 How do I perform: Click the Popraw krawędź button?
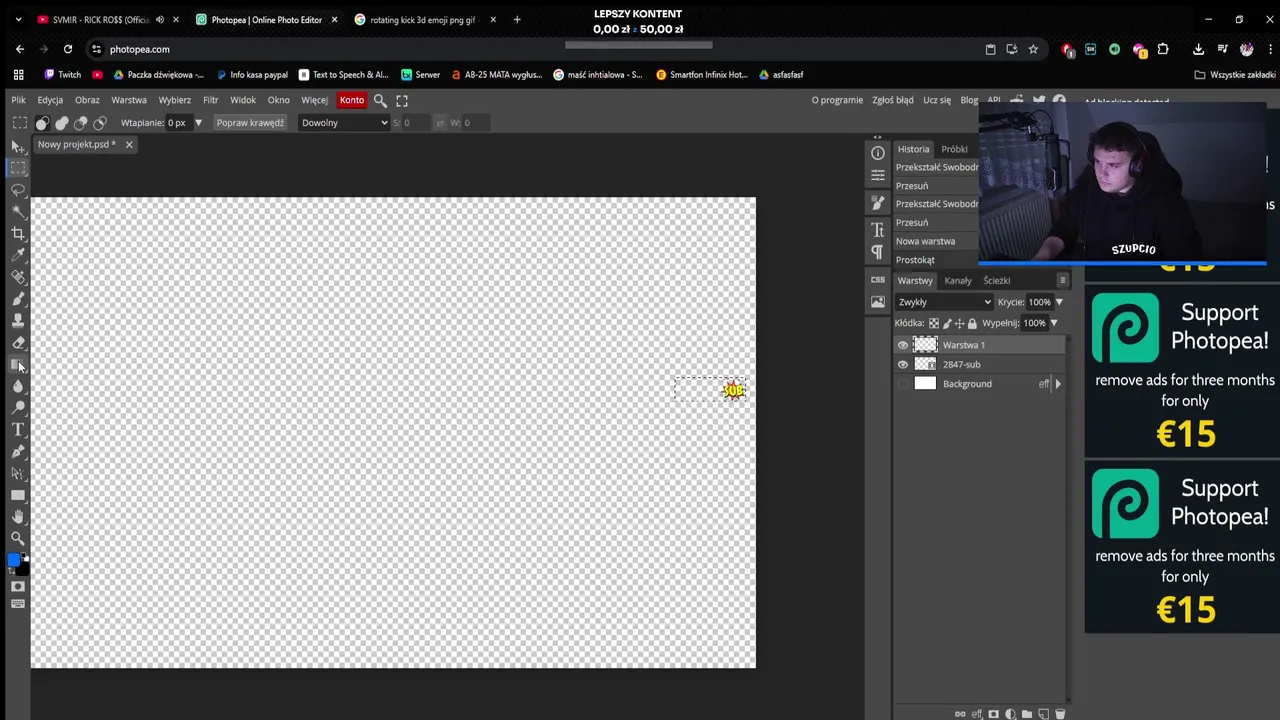coord(250,123)
